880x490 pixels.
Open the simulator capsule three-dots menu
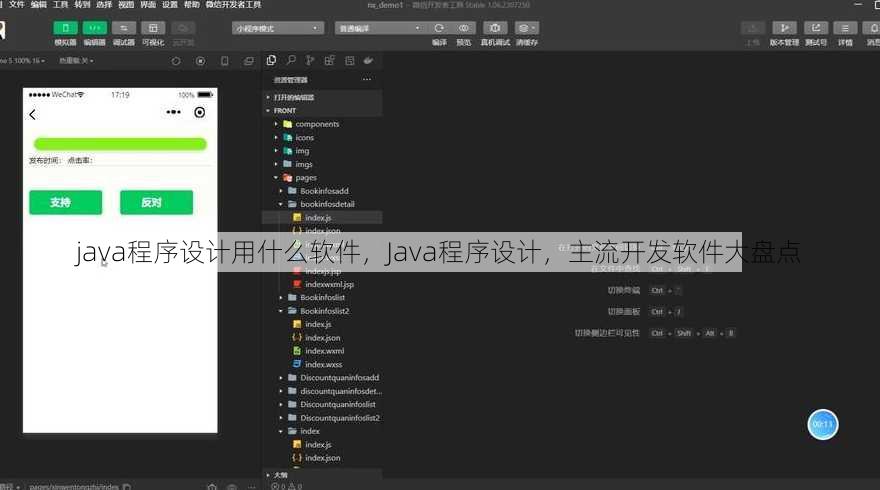[173, 112]
